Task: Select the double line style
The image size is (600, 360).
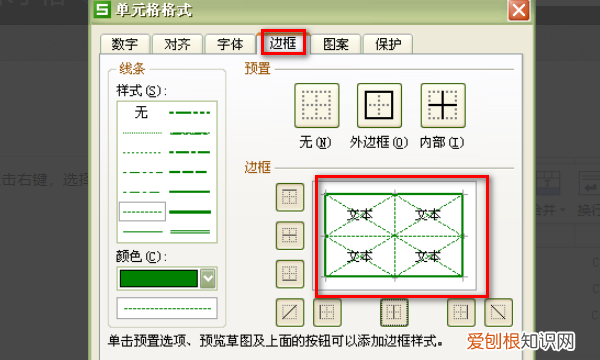Action: point(190,231)
